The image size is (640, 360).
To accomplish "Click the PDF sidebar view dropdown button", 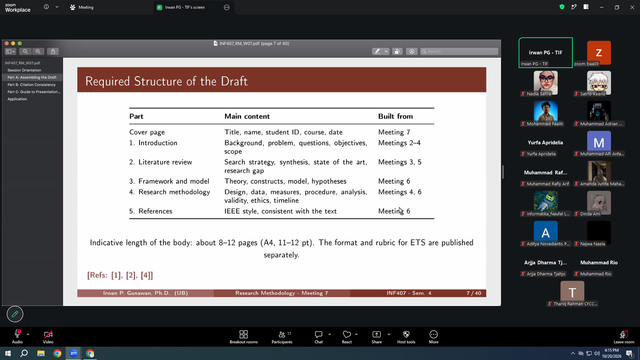I will coord(10,51).
